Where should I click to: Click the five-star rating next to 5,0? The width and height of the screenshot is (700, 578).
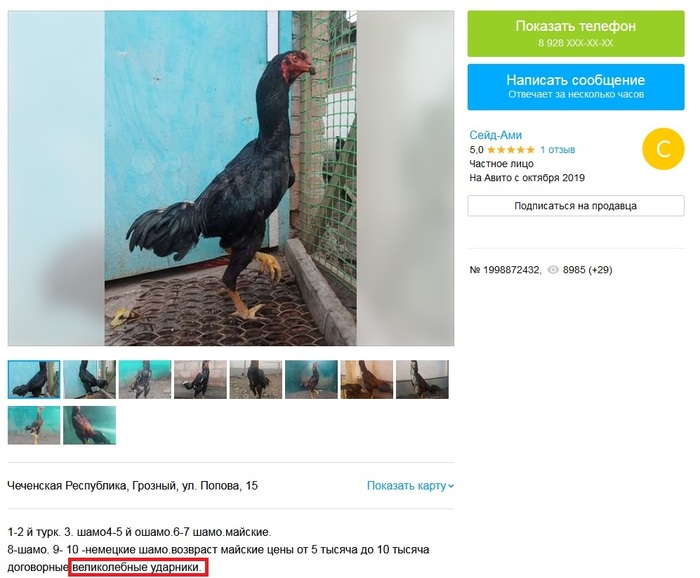pos(511,150)
